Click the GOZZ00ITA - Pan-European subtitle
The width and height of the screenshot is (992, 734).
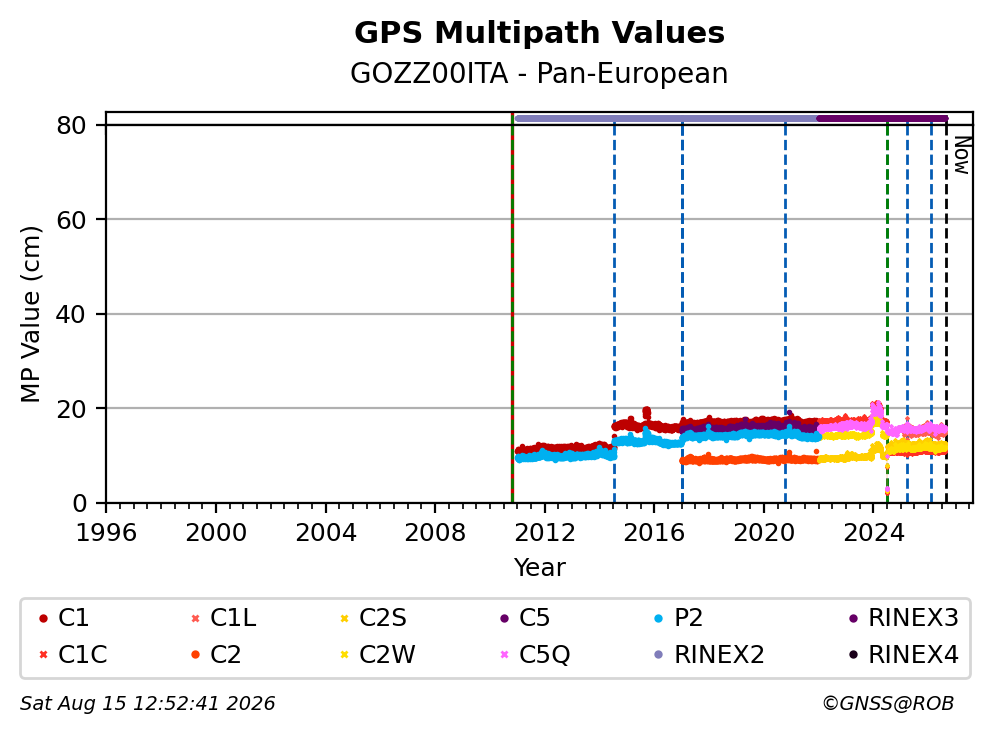[x=539, y=73]
